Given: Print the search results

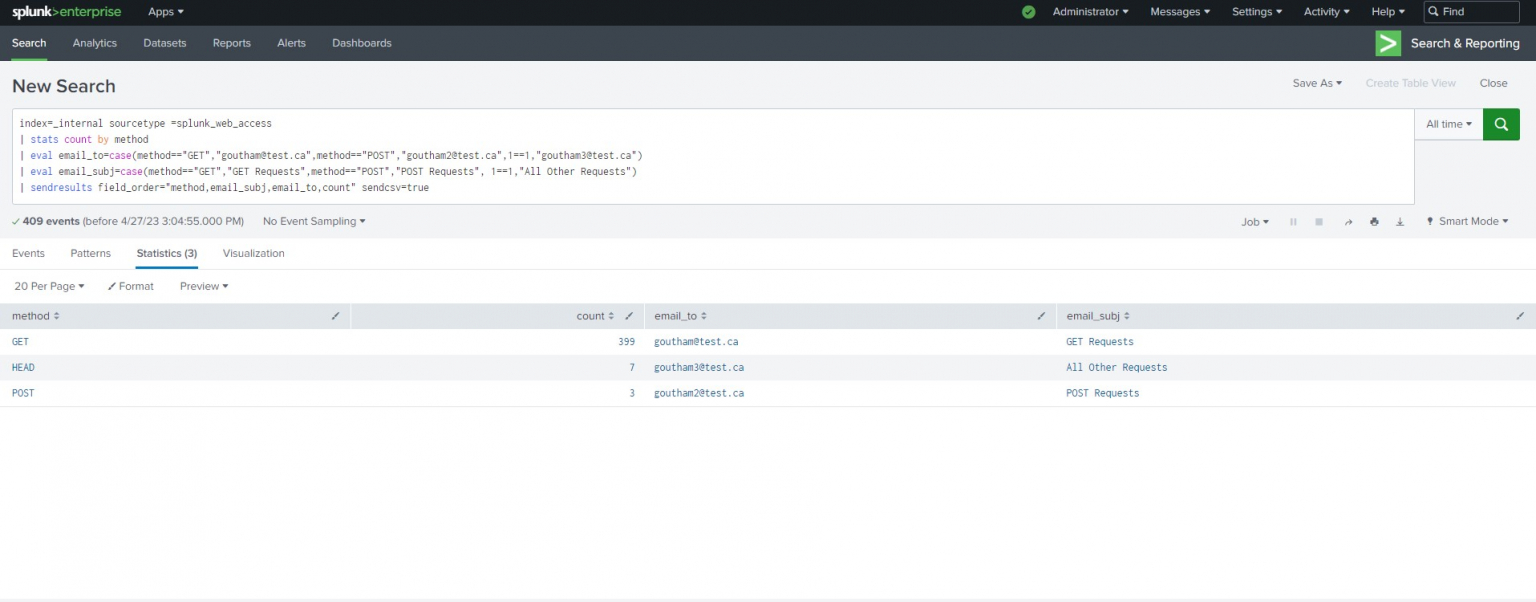Looking at the screenshot, I should 1373,221.
